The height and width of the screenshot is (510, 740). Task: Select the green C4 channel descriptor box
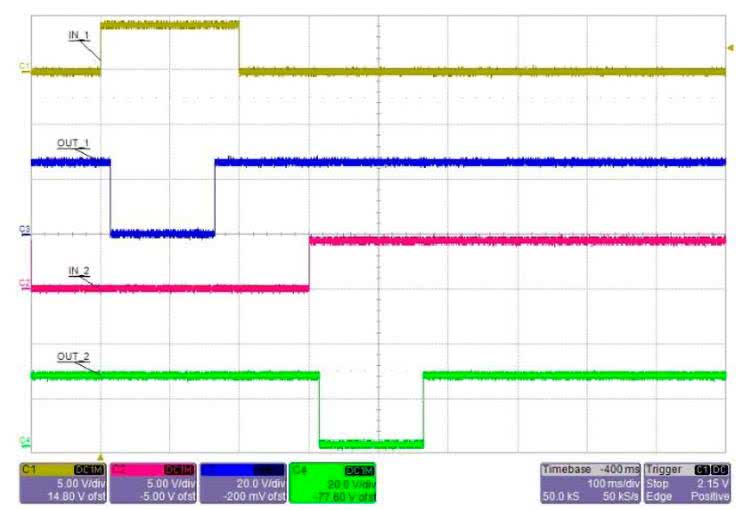click(x=332, y=483)
